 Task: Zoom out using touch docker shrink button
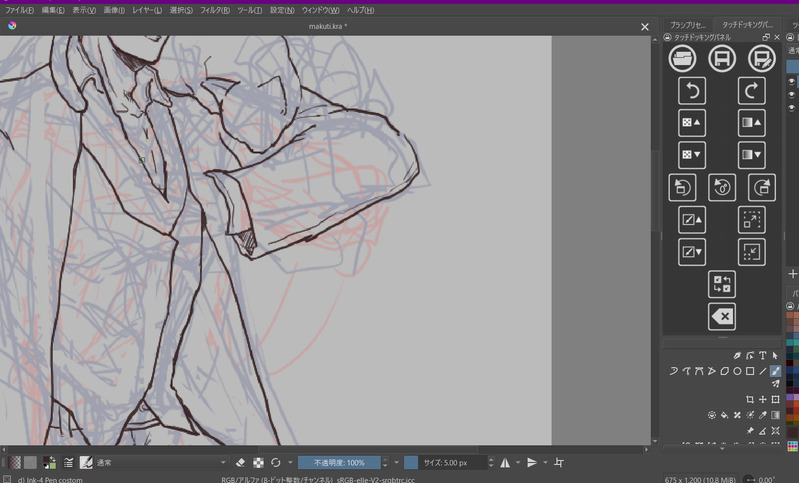[752, 252]
